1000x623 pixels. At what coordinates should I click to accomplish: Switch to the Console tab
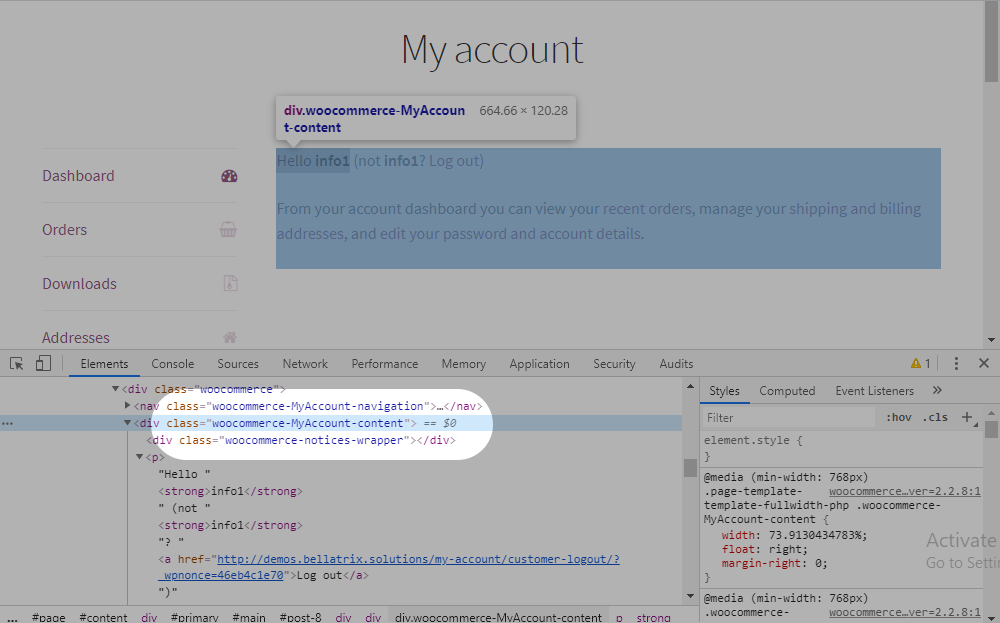click(x=172, y=363)
